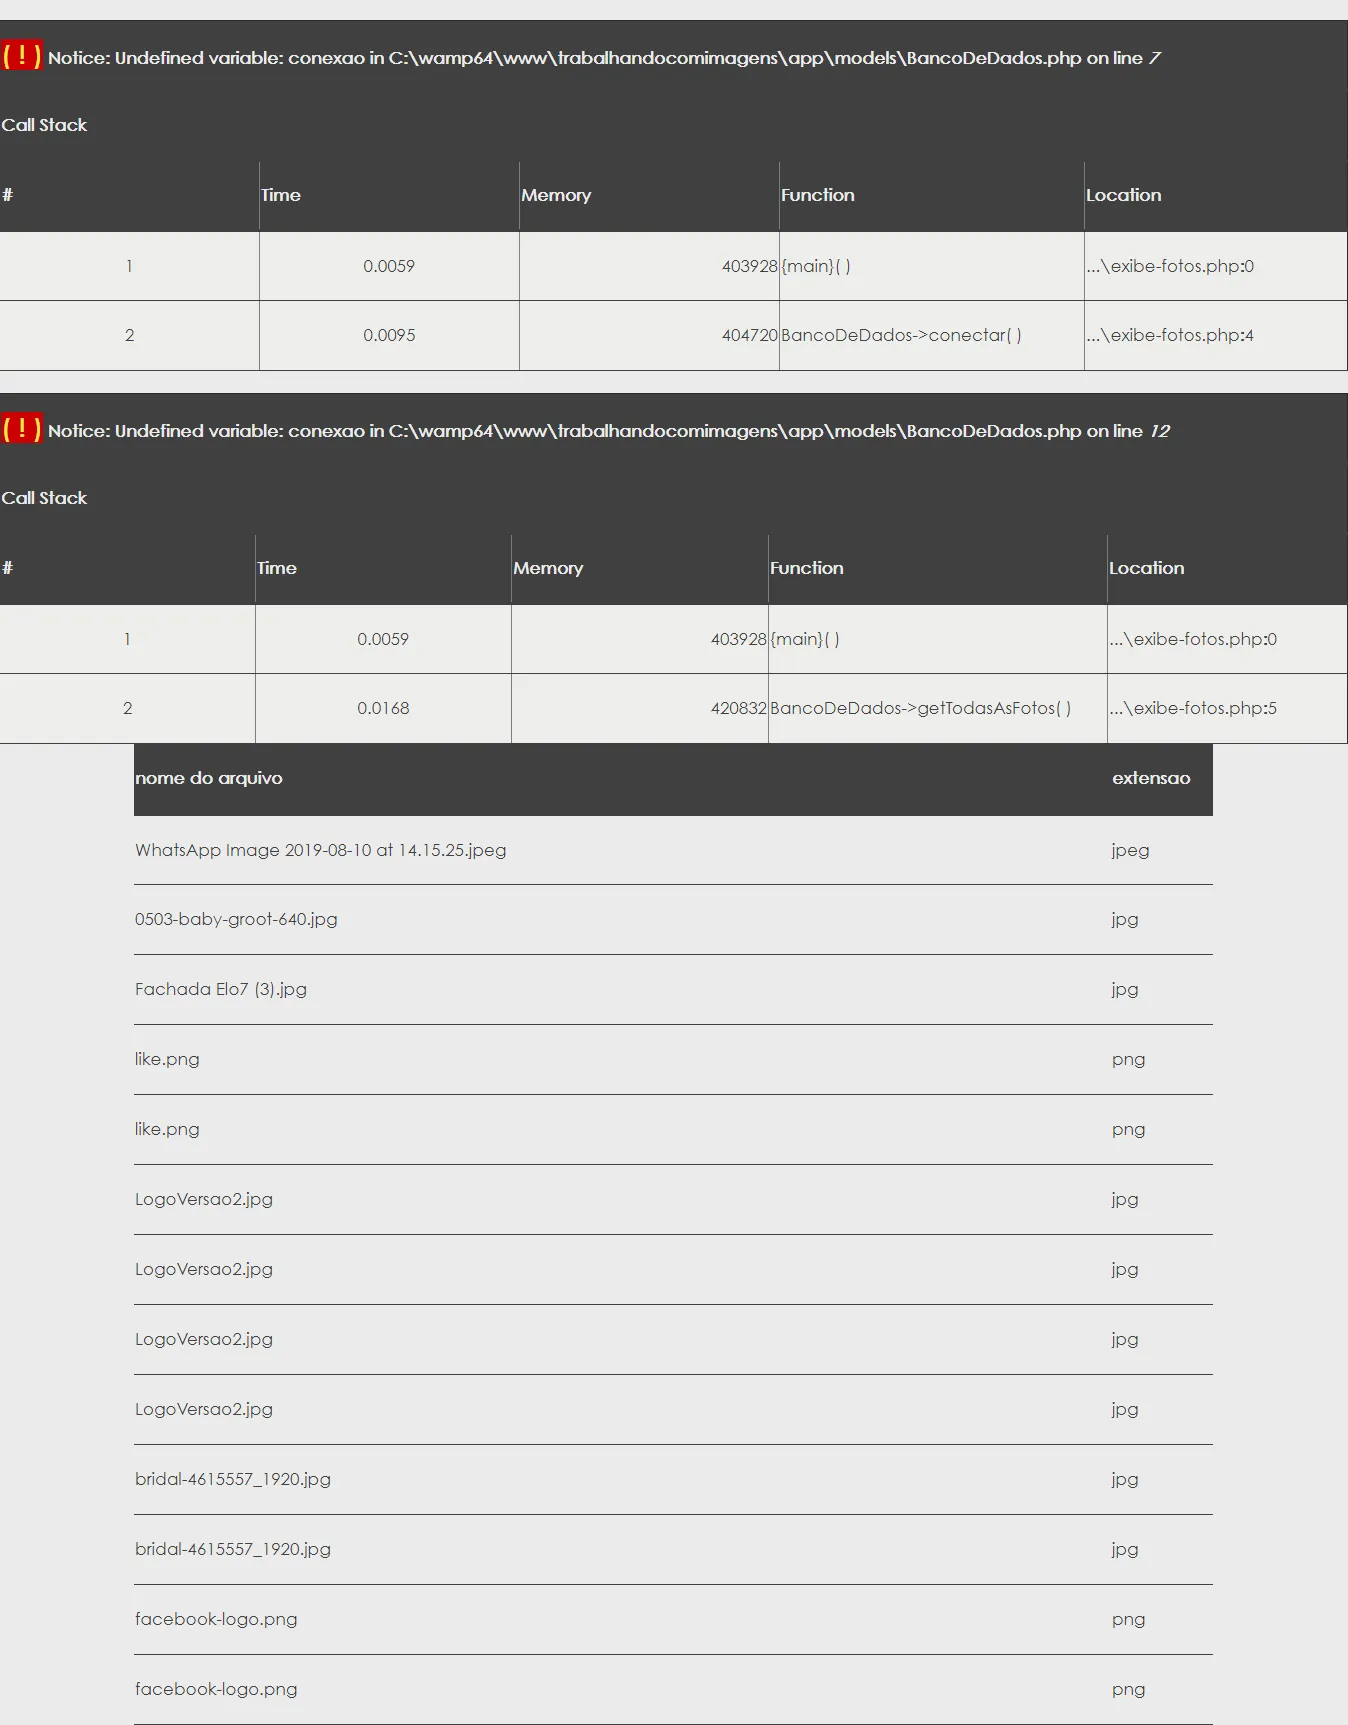
Task: Click the 'extensao' column header
Action: click(1151, 778)
